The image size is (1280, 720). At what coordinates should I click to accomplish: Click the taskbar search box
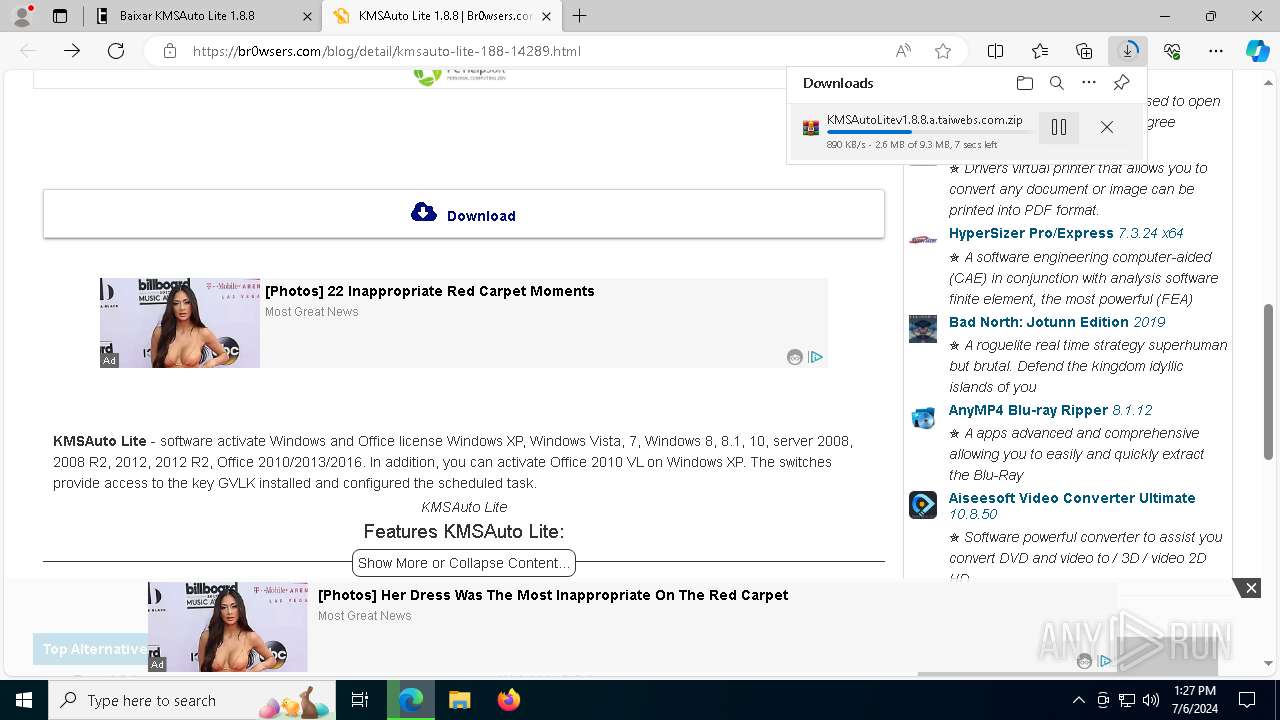(194, 700)
